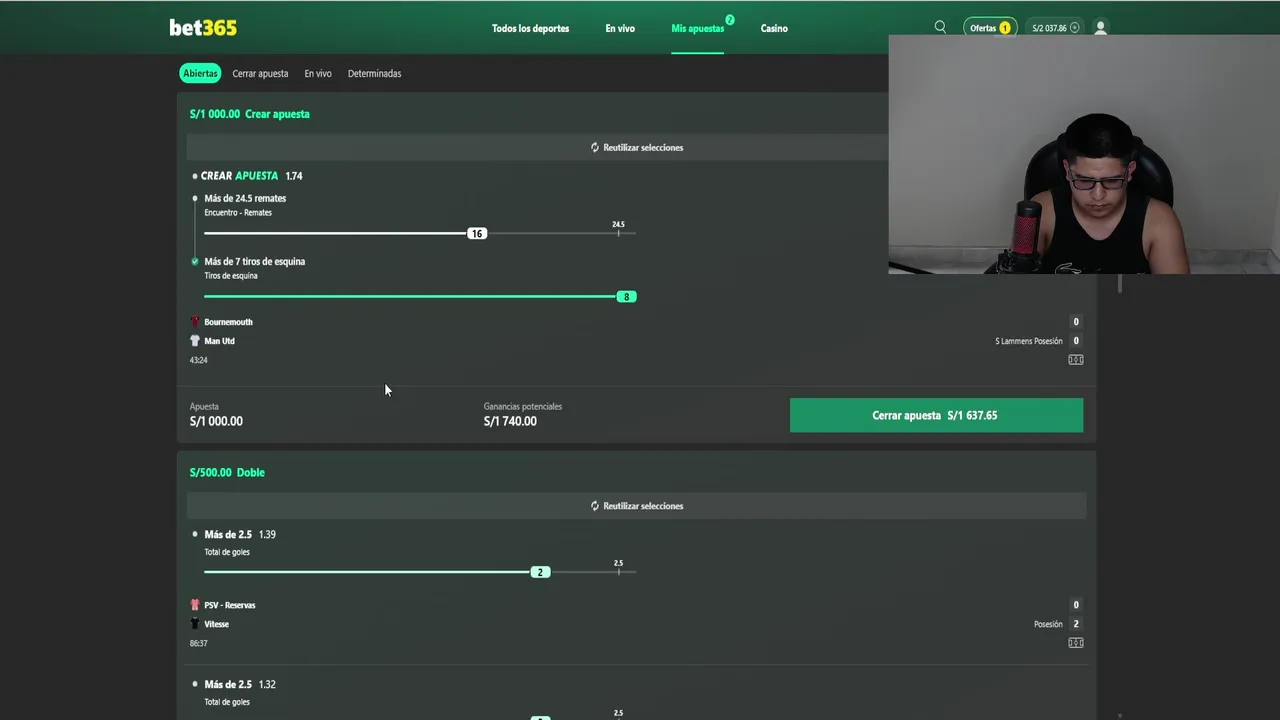Open pitch view icon for PSV match
The image size is (1280, 720).
[1076, 643]
